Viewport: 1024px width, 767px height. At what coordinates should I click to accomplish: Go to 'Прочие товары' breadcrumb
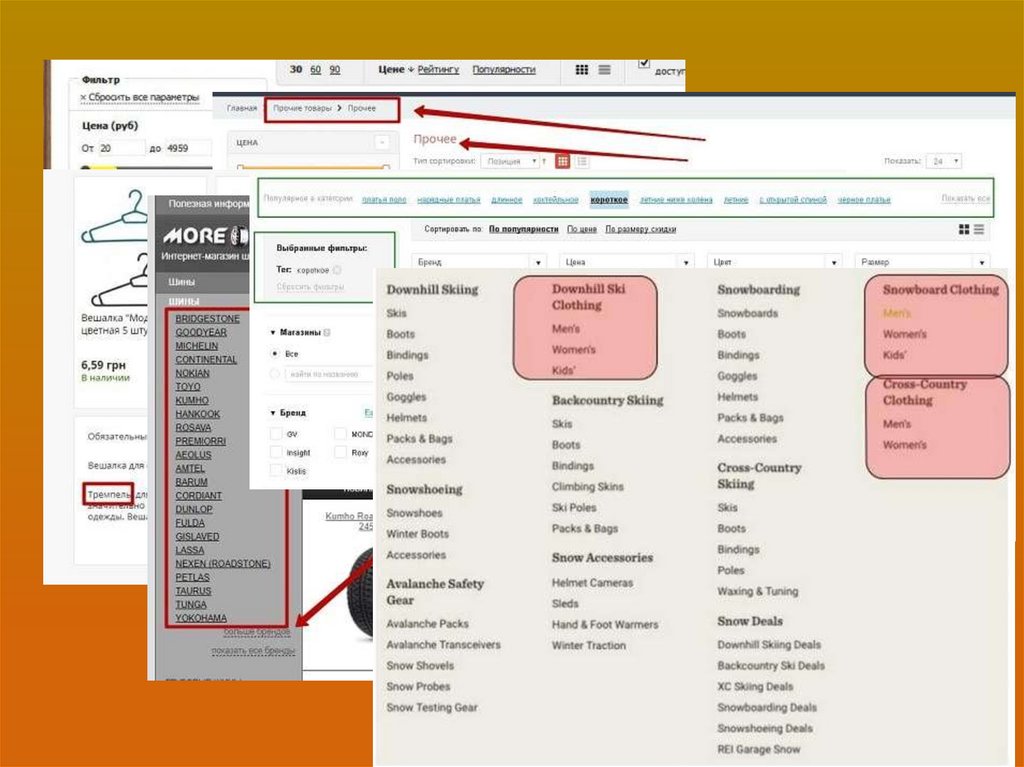point(302,108)
